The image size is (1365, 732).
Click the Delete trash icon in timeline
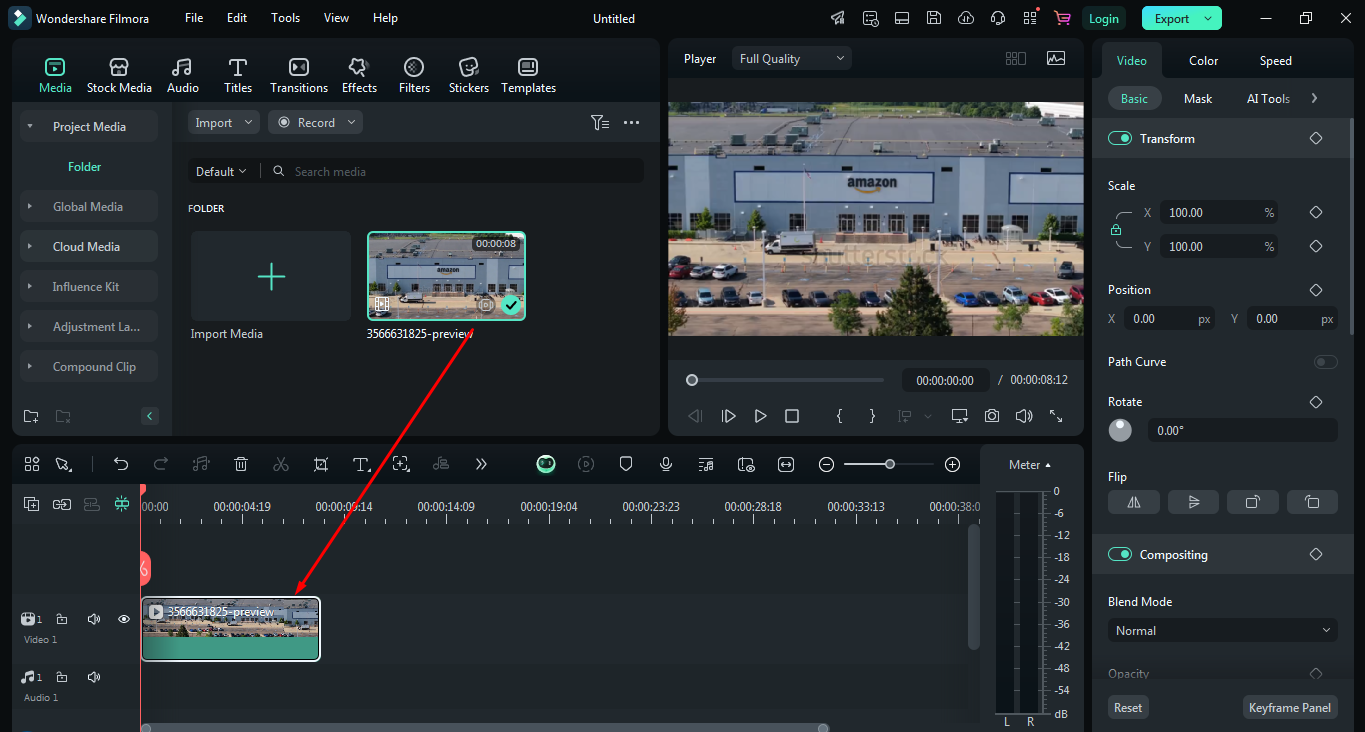[x=241, y=464]
